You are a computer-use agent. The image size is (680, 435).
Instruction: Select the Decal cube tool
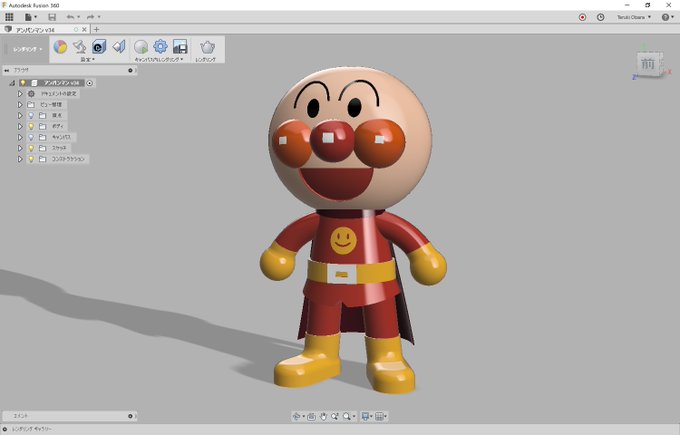point(99,47)
